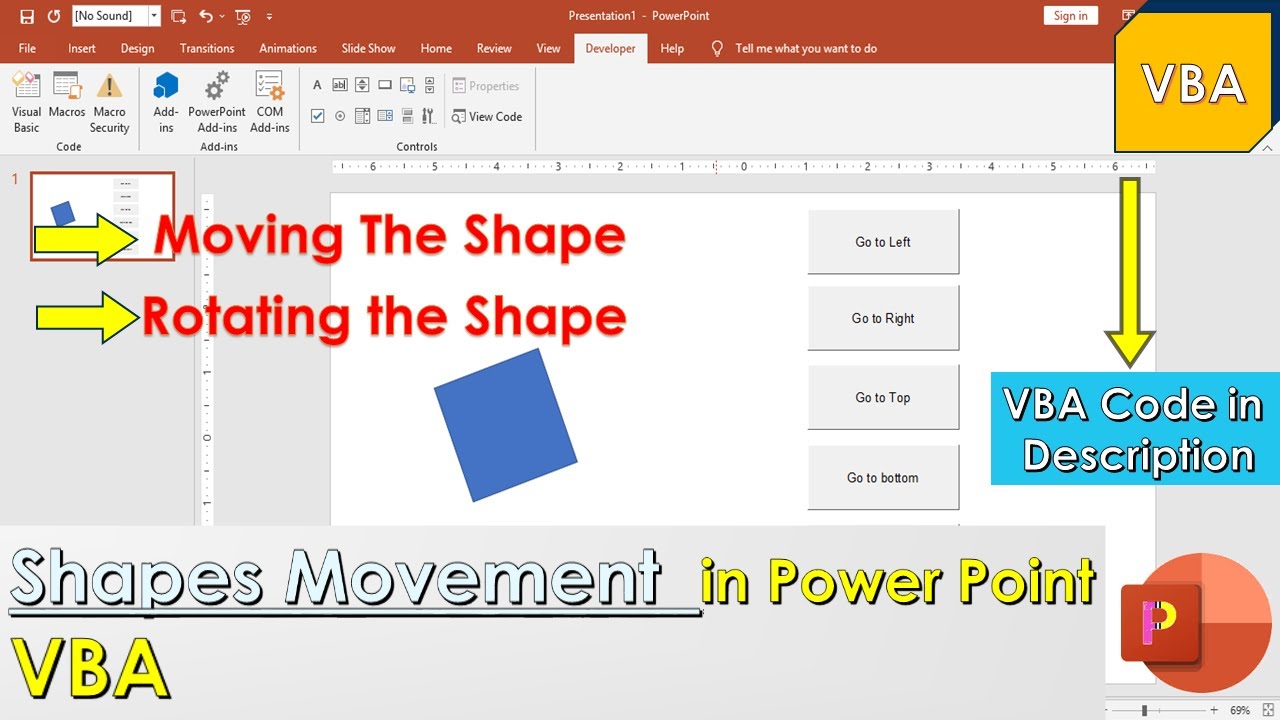Open the Visual Basic editor
The height and width of the screenshot is (720, 1280).
[x=27, y=103]
